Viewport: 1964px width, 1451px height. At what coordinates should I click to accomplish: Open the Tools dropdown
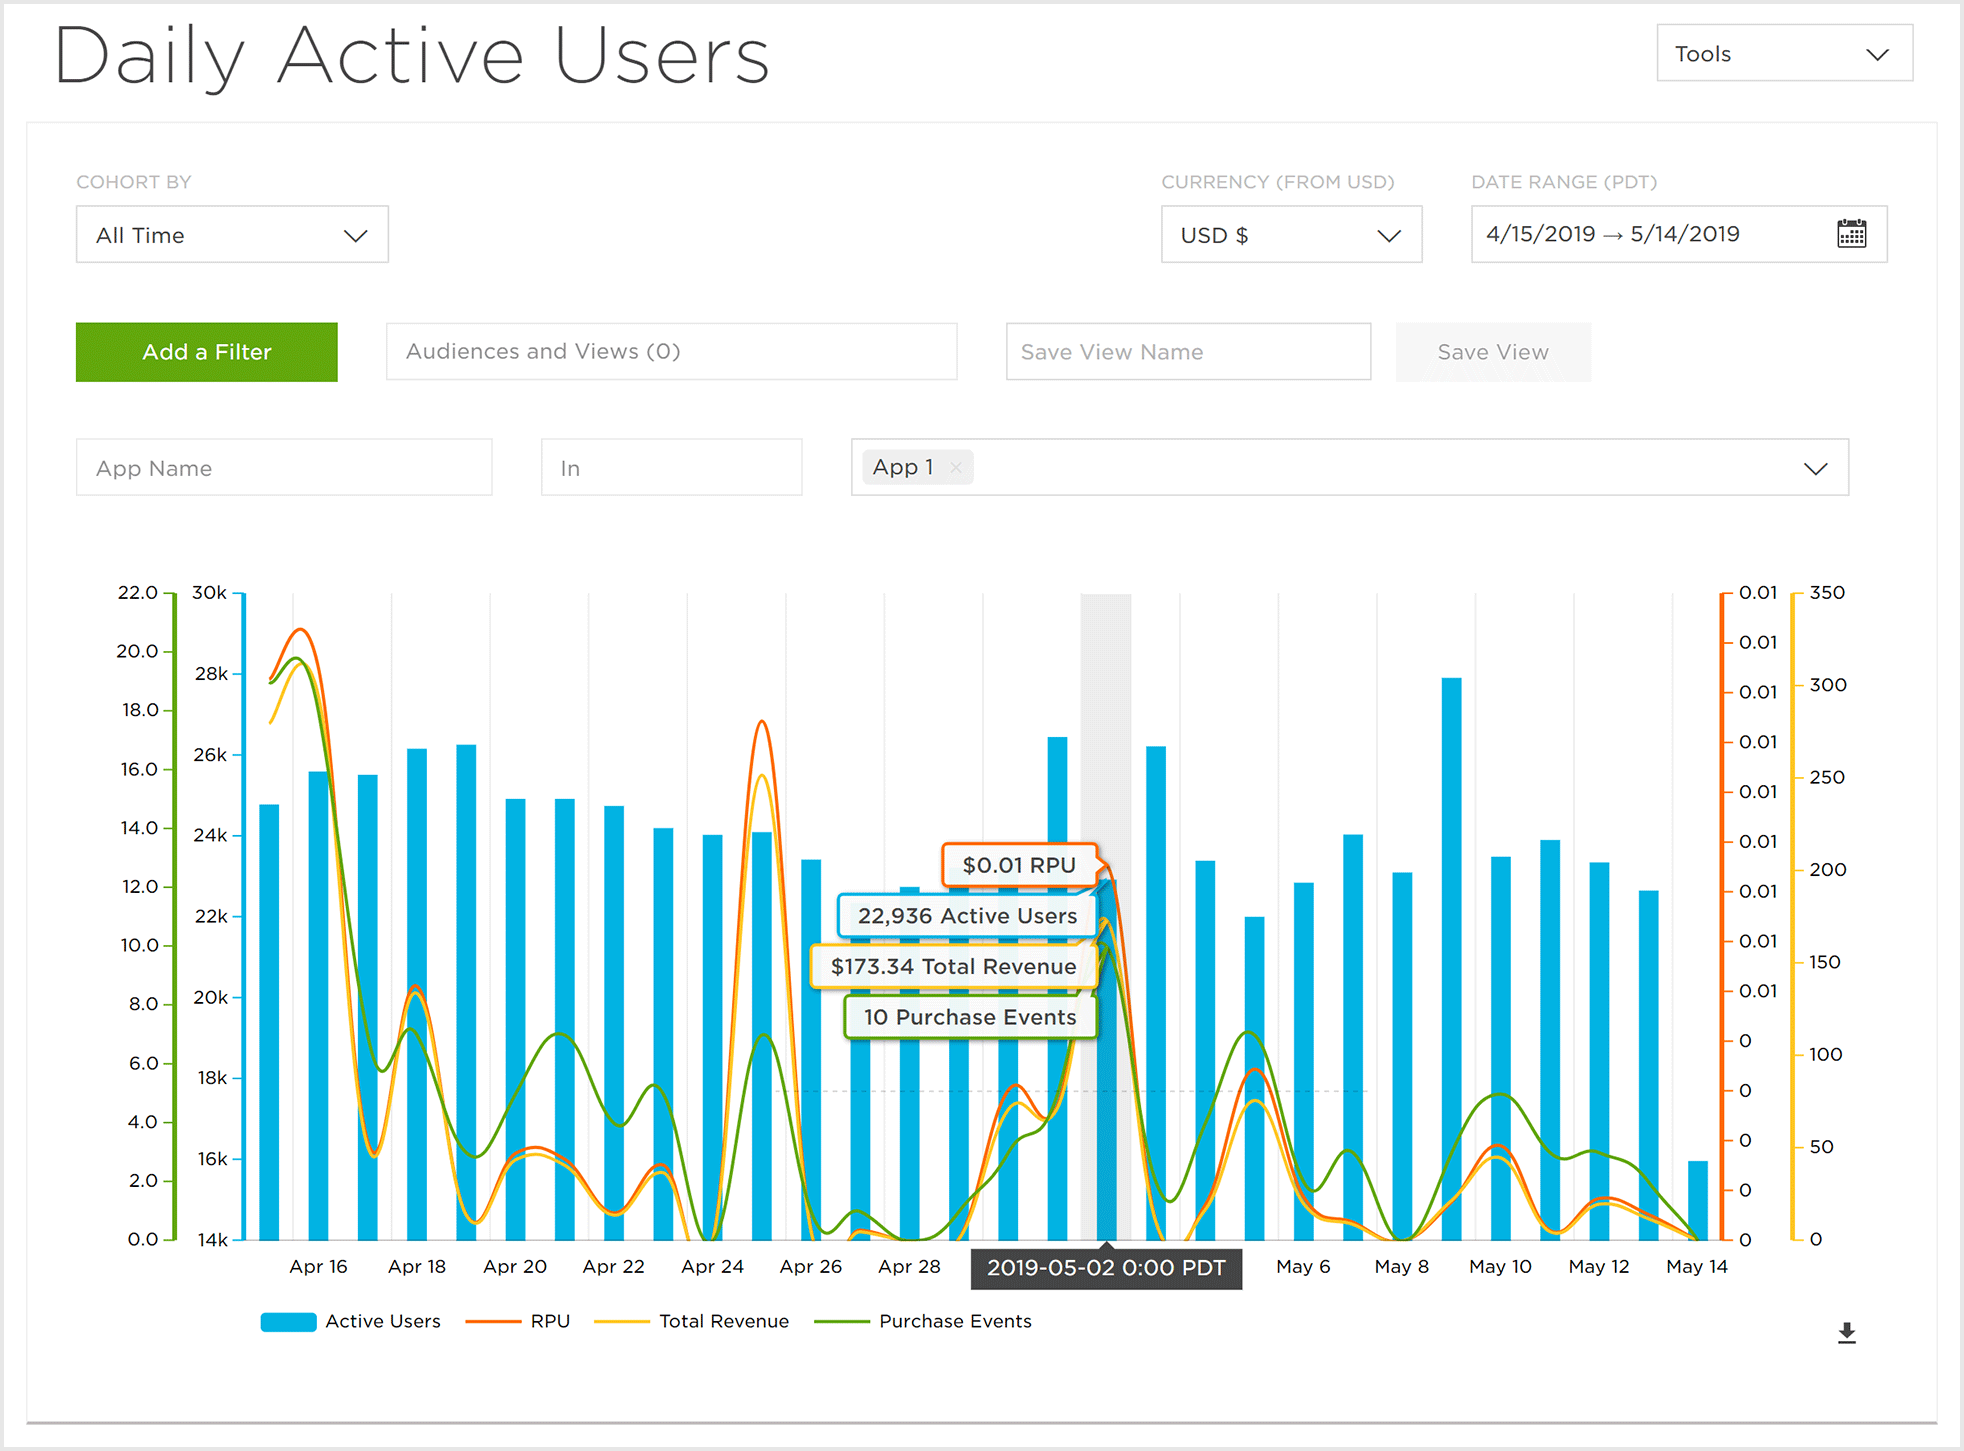click(1783, 54)
